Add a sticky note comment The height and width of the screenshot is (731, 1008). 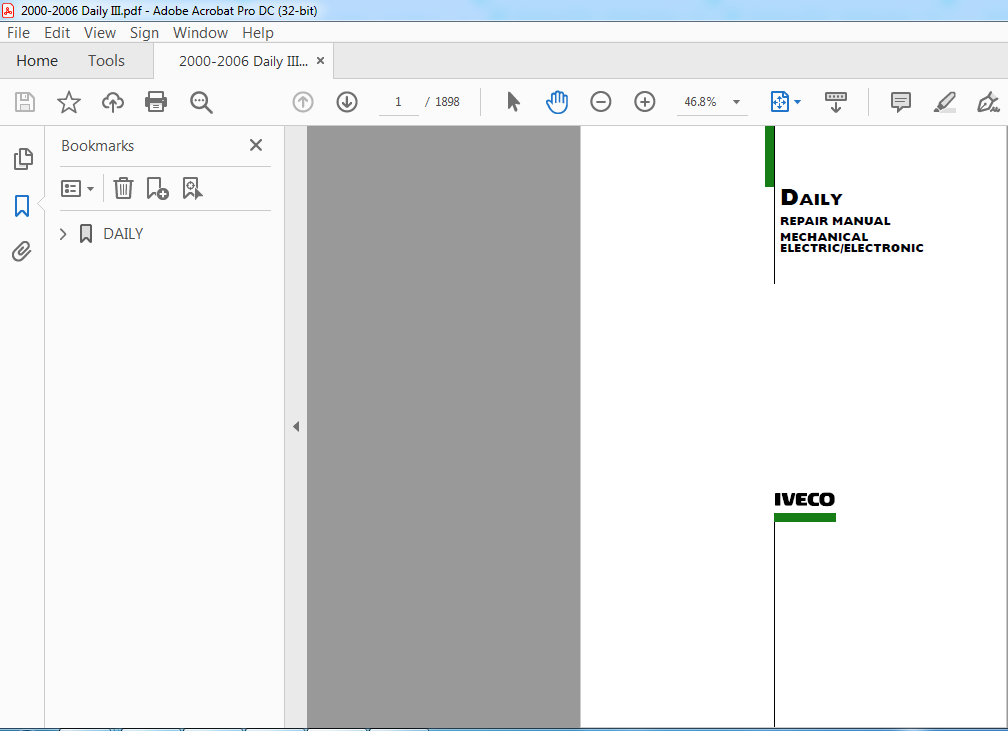[901, 102]
